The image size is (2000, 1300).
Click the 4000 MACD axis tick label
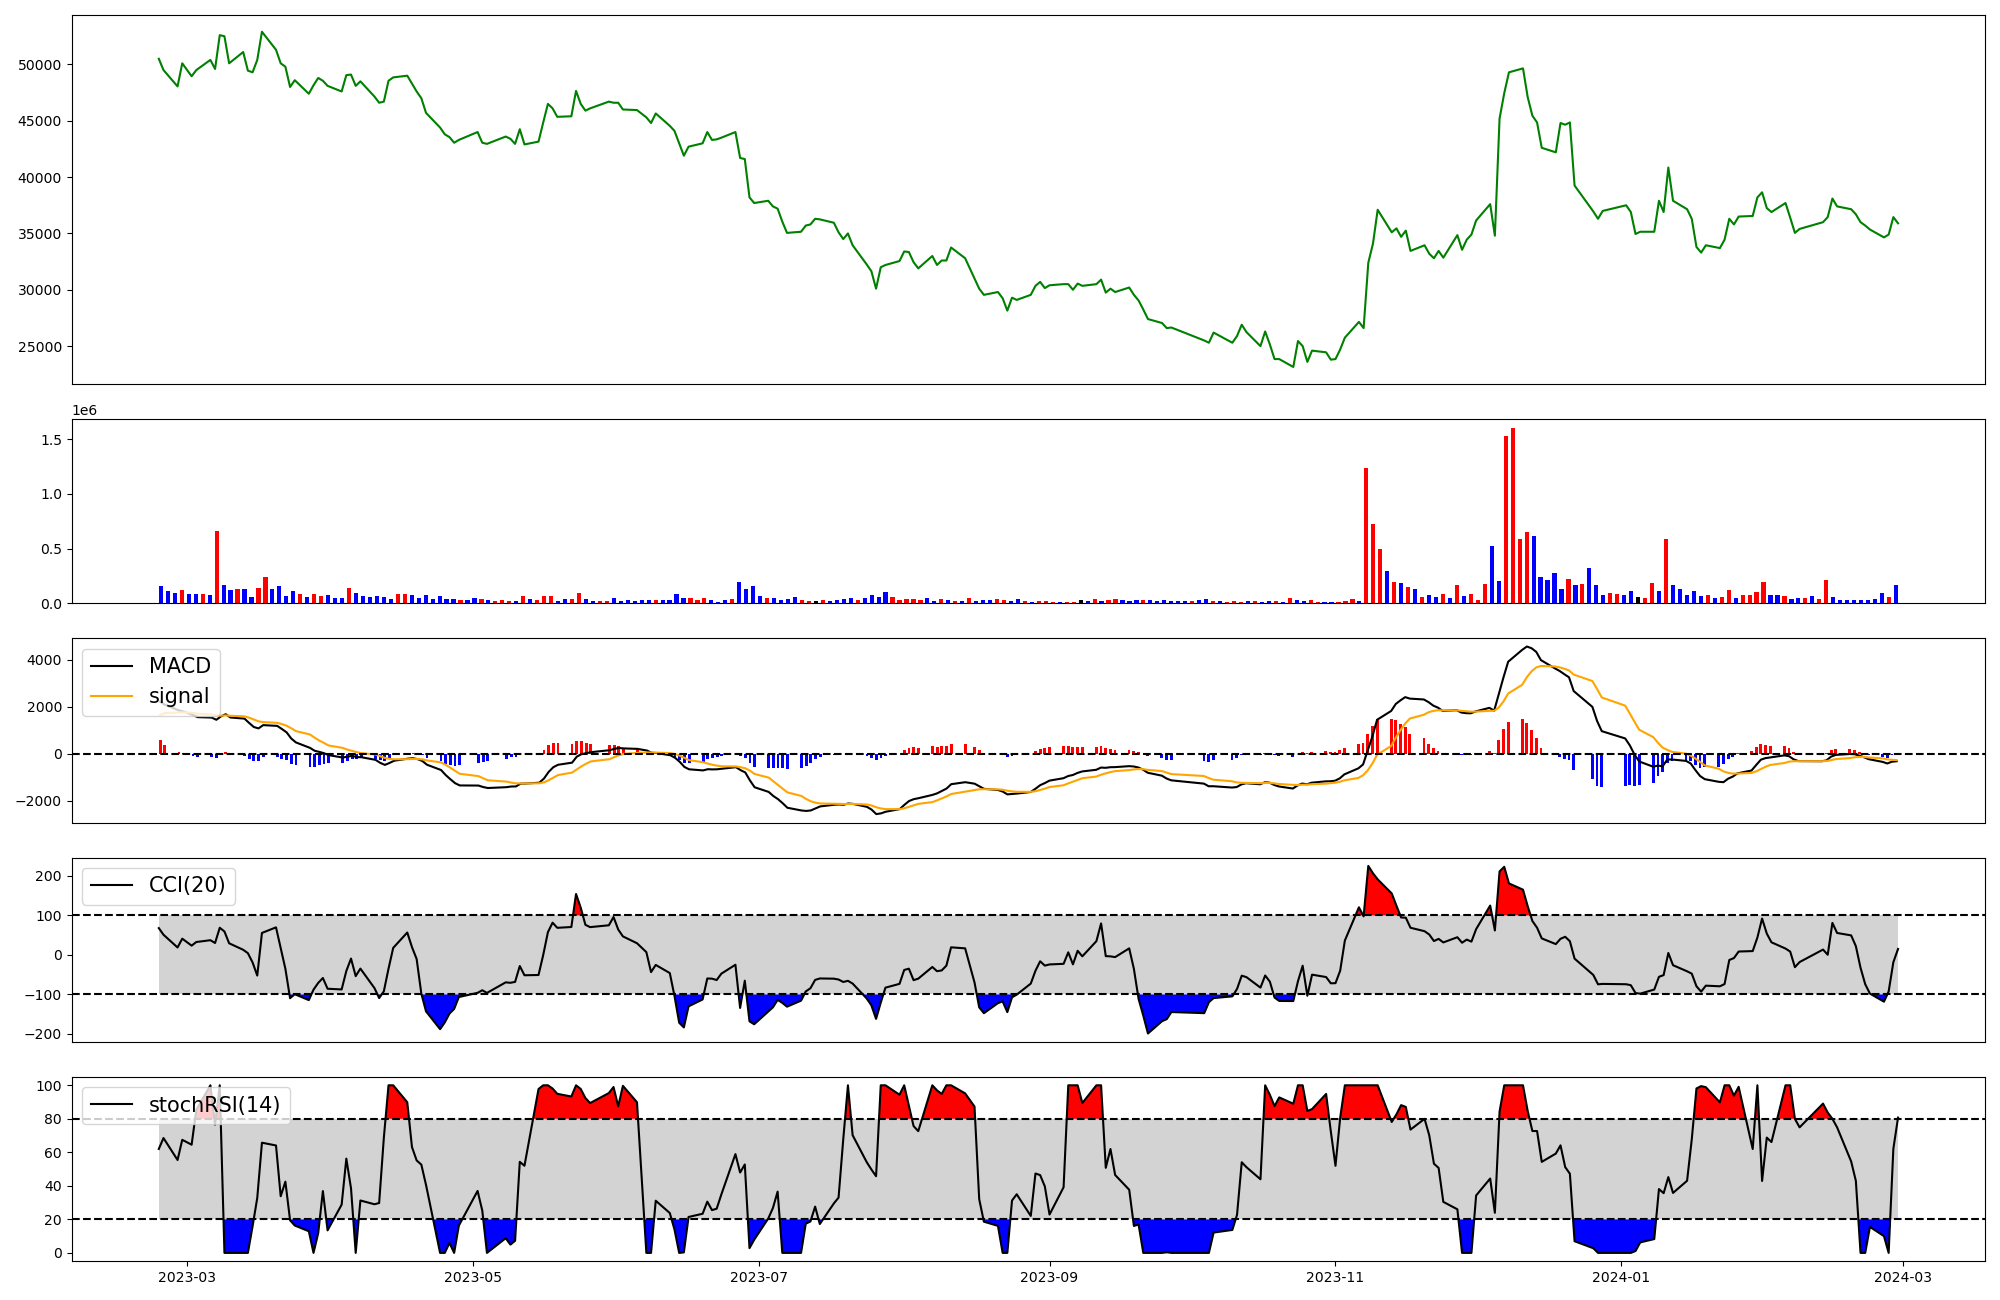(44, 660)
